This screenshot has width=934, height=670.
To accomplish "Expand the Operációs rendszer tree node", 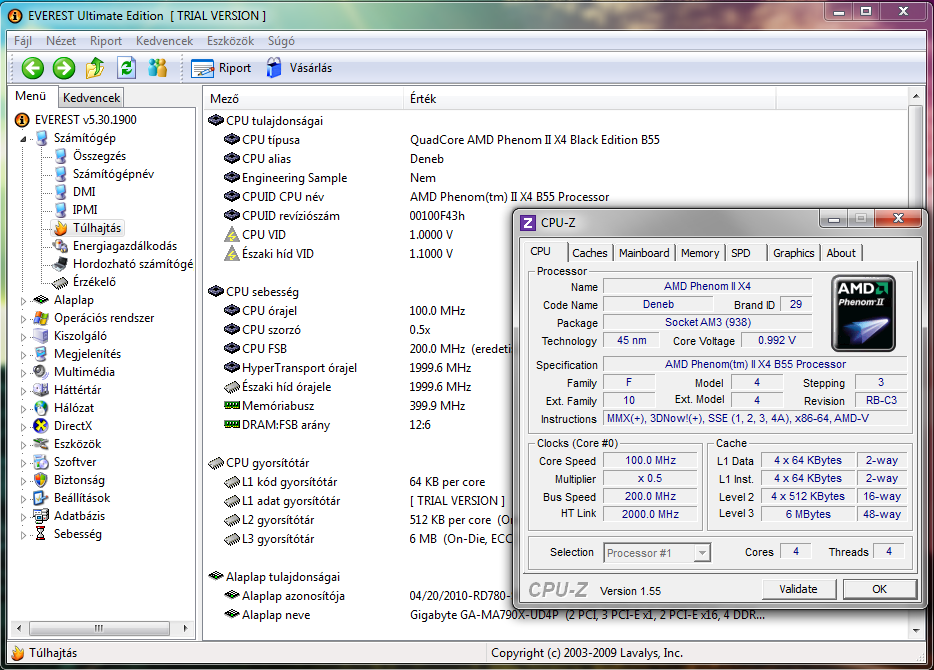I will tap(23, 319).
